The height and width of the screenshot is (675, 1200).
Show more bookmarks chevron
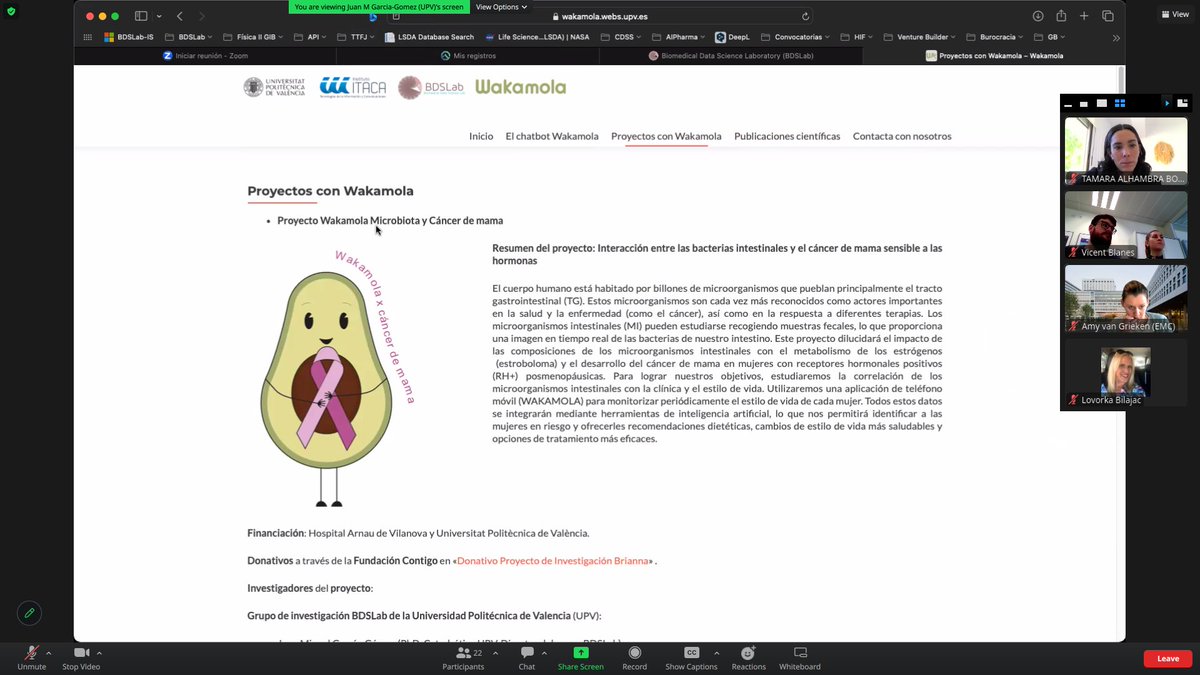coord(1116,37)
